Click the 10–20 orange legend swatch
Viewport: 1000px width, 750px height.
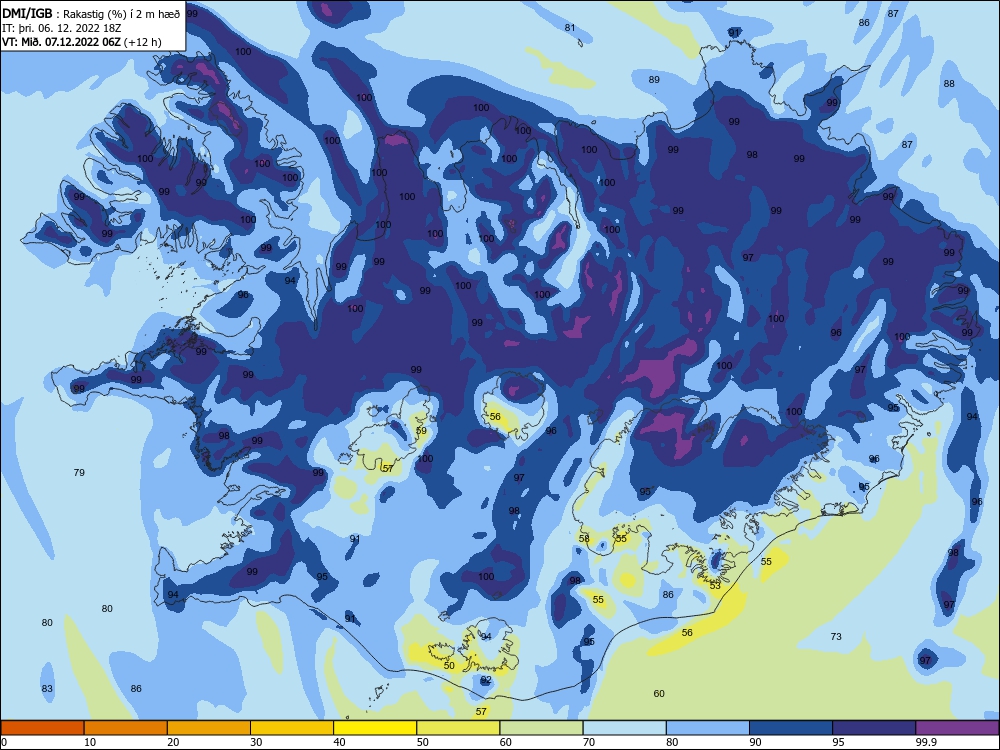click(126, 728)
